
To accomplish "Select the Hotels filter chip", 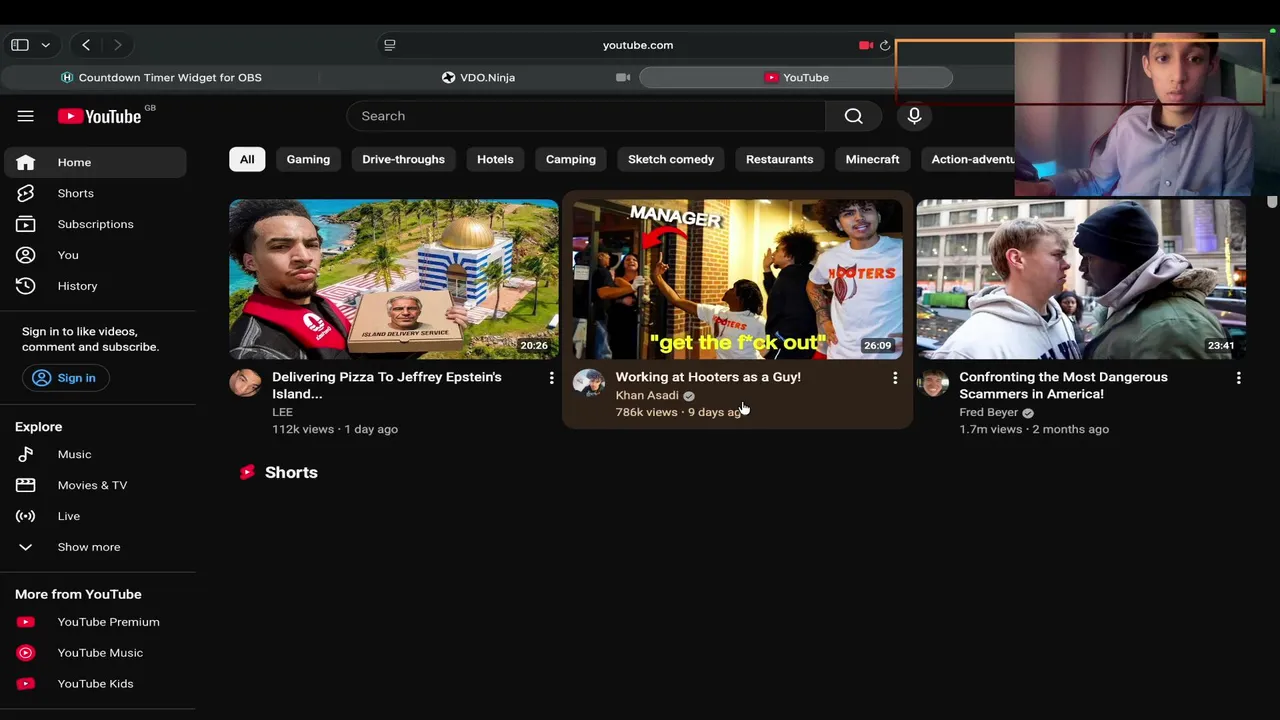I will point(495,159).
